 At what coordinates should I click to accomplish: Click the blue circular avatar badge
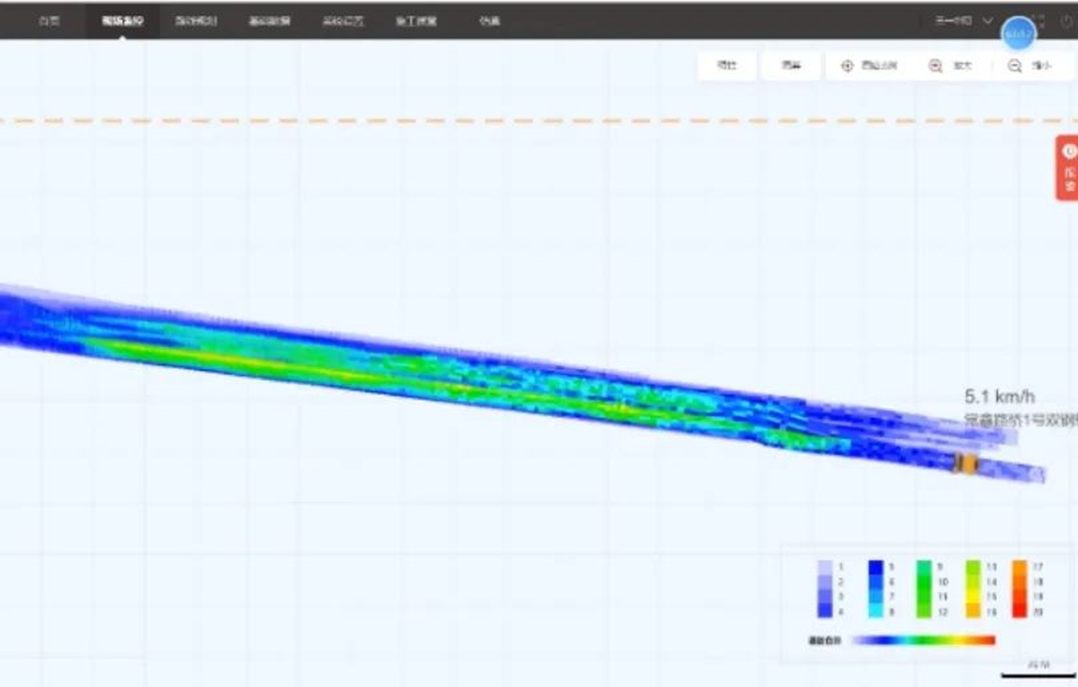click(1018, 34)
